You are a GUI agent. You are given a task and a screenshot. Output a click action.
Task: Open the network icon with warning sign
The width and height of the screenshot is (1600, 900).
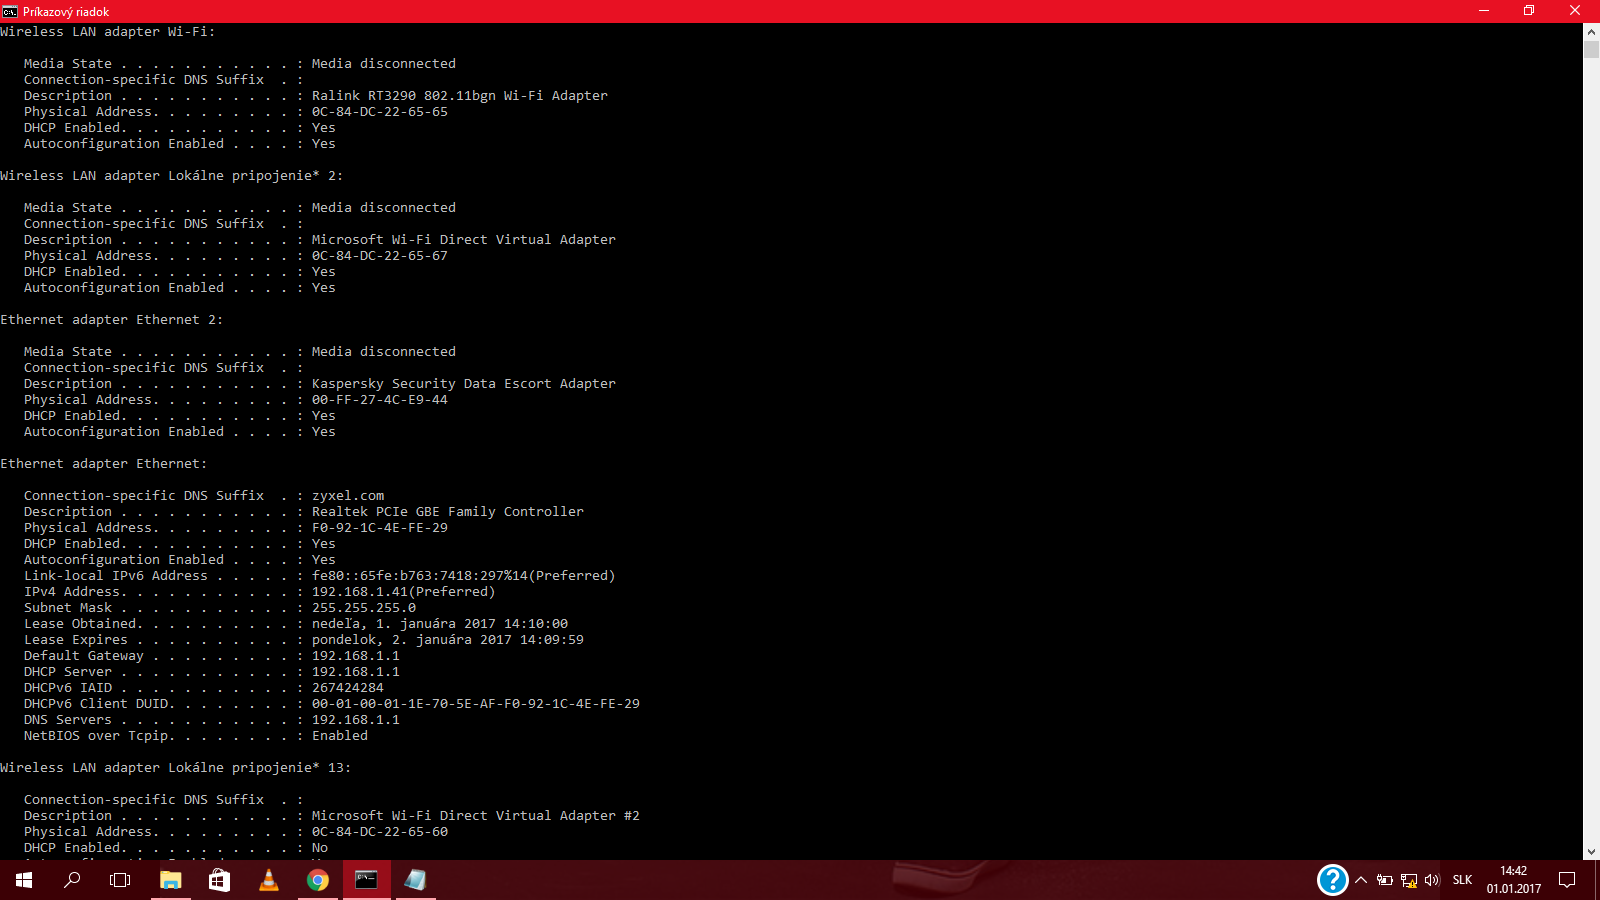(x=1409, y=880)
